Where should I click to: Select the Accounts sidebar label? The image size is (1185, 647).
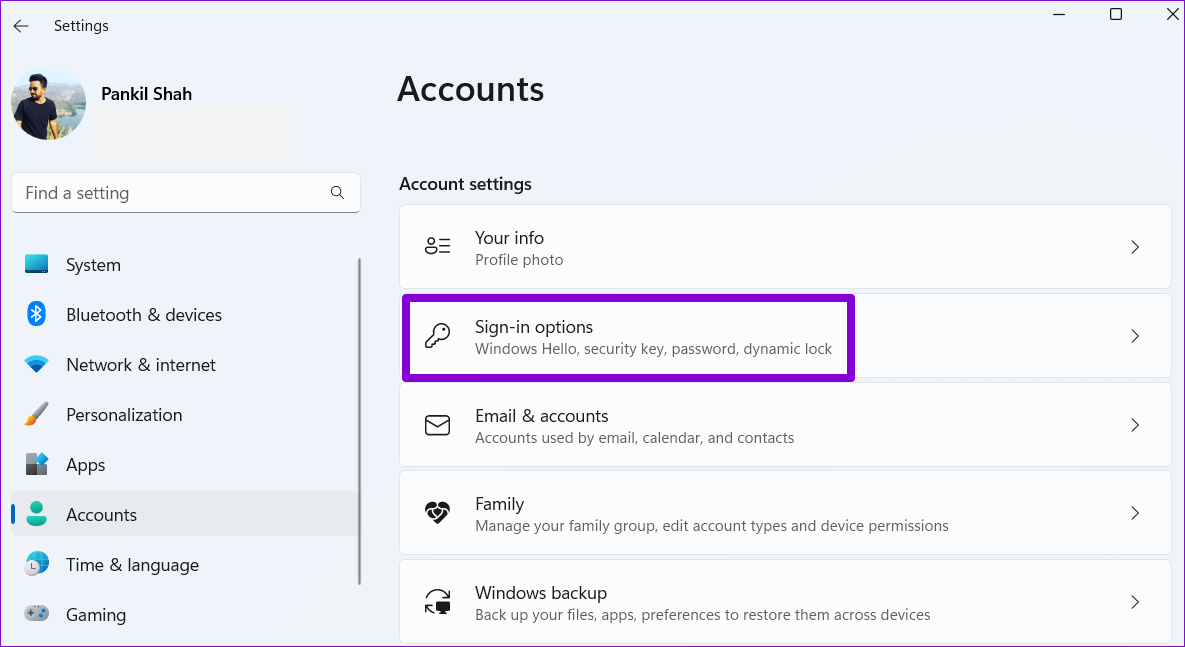tap(101, 515)
